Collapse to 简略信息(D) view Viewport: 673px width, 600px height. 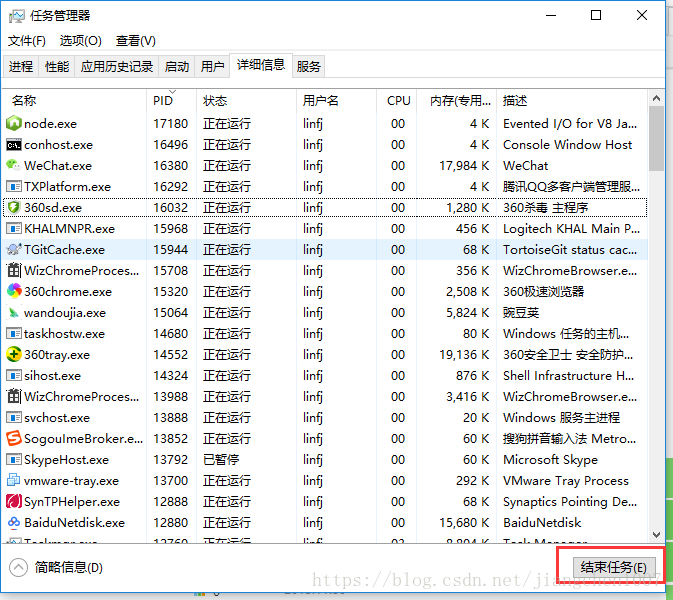56,567
